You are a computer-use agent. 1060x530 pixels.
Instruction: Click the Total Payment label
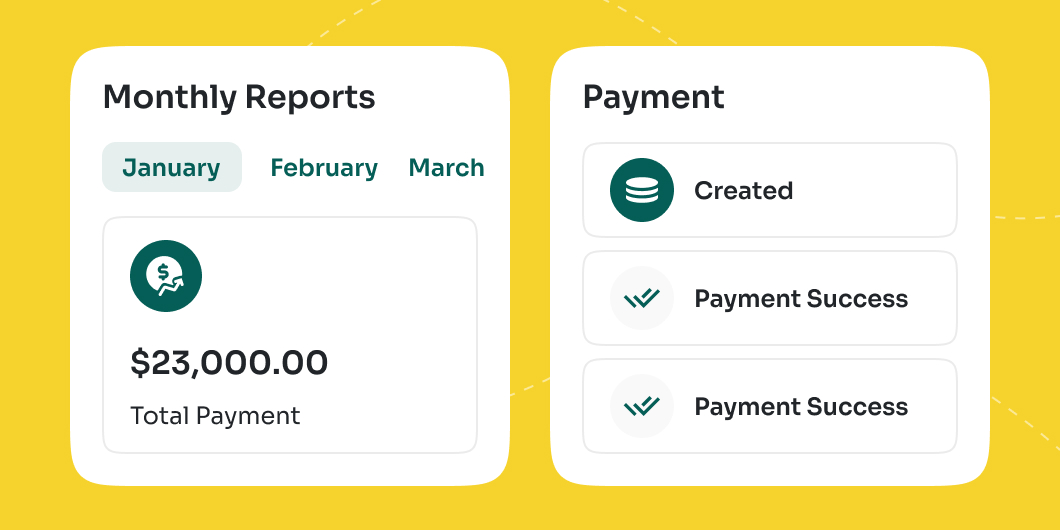[215, 416]
